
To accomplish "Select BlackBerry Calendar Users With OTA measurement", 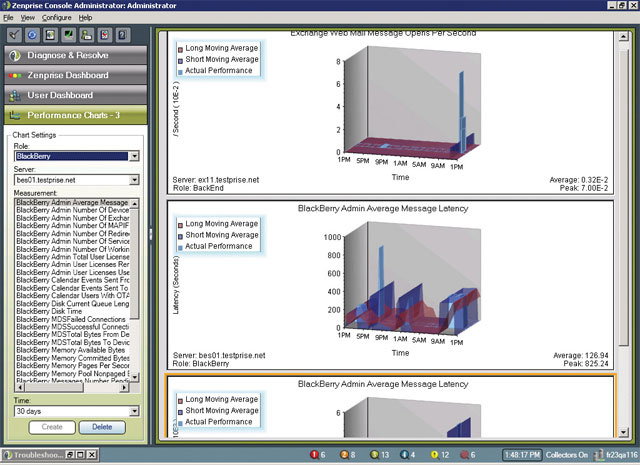I will (72, 296).
